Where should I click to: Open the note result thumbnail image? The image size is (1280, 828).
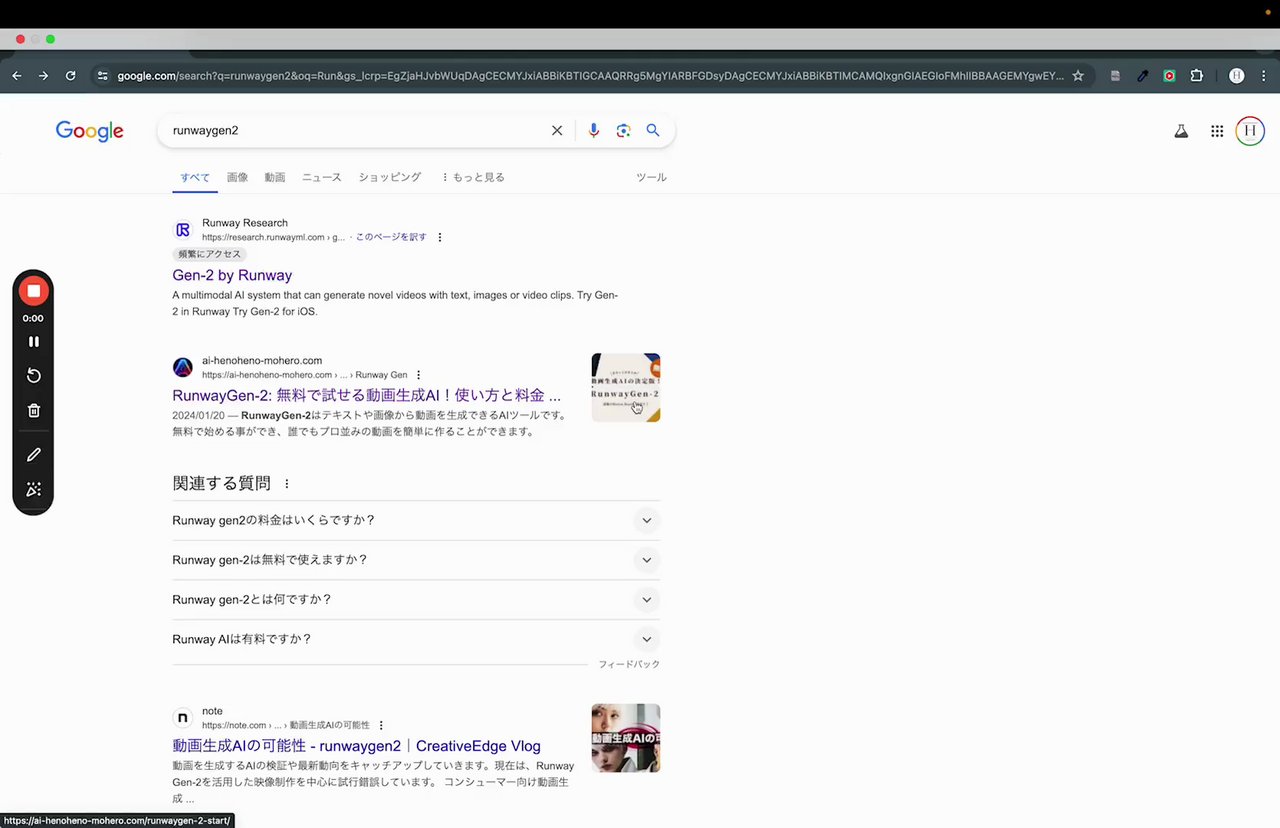coord(626,738)
